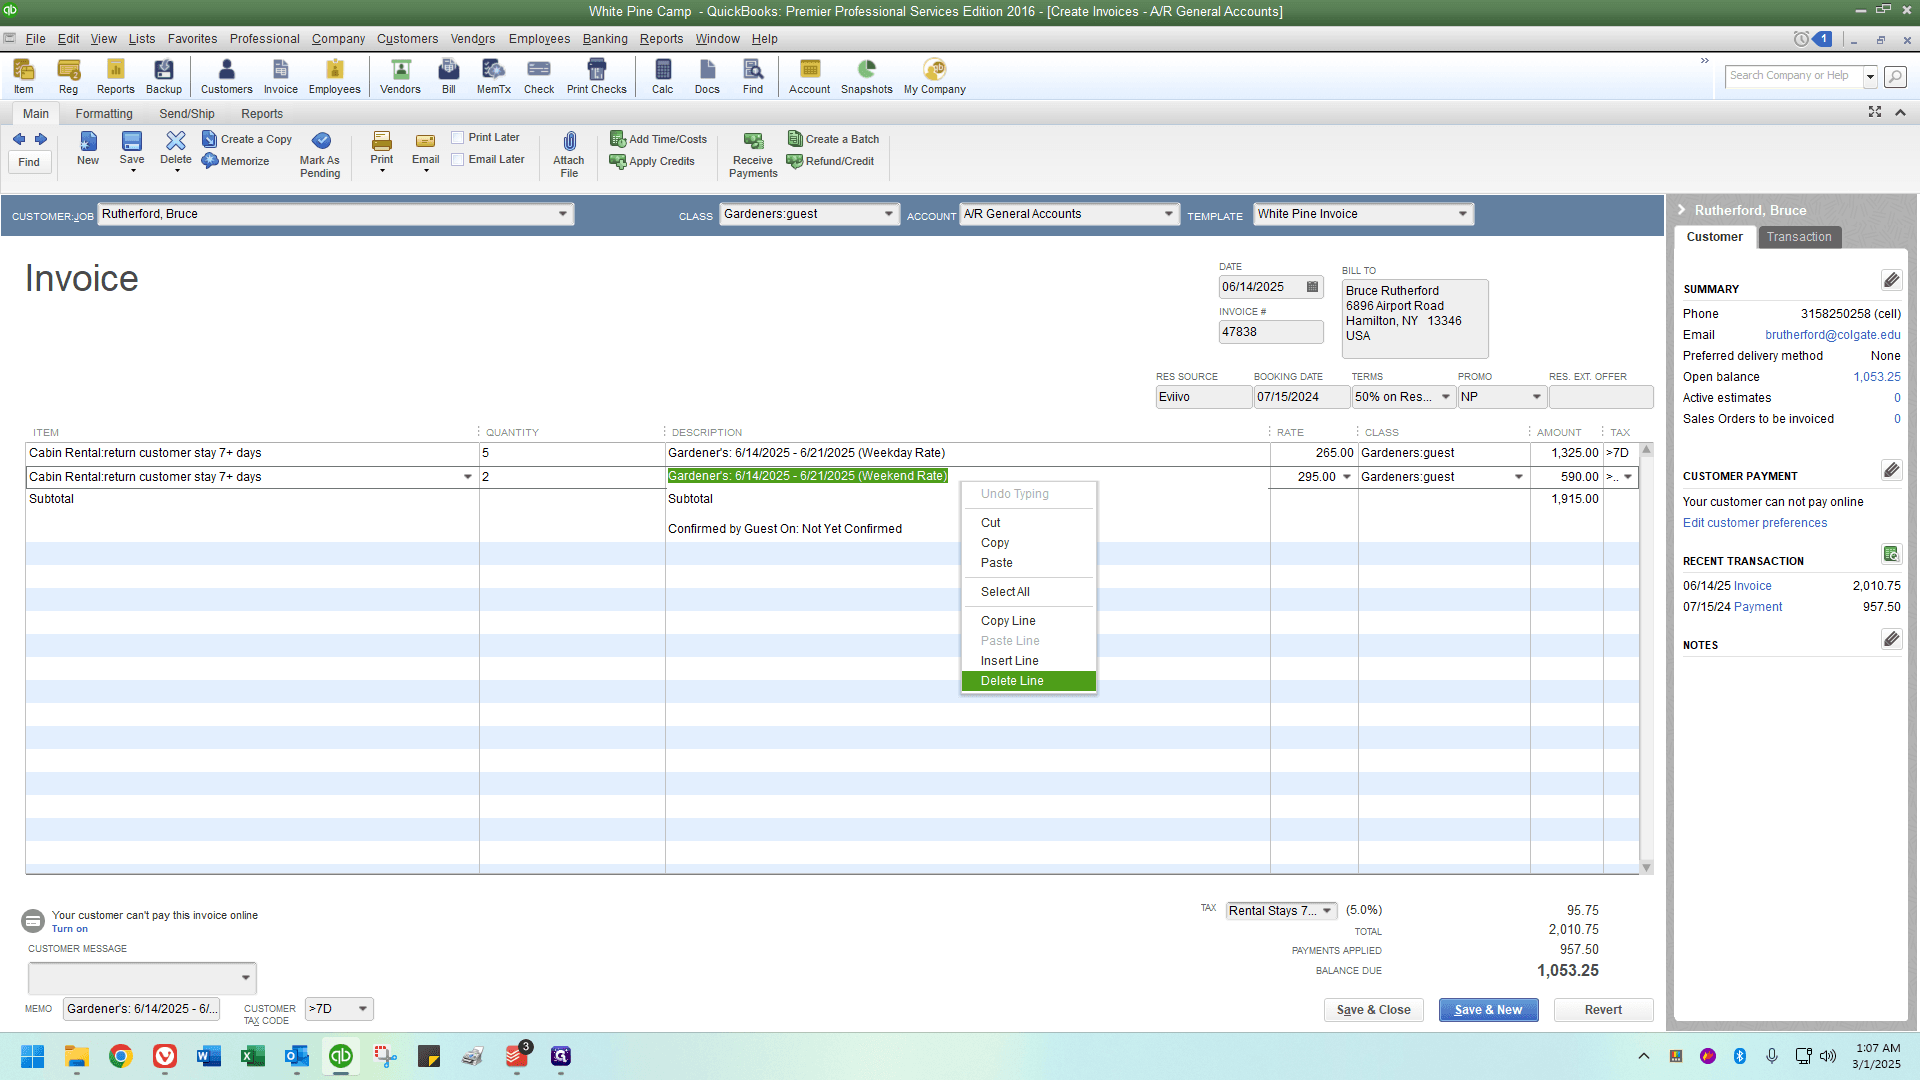Expand the Class dropdown in header
This screenshot has width=1920, height=1080.
pyautogui.click(x=889, y=214)
